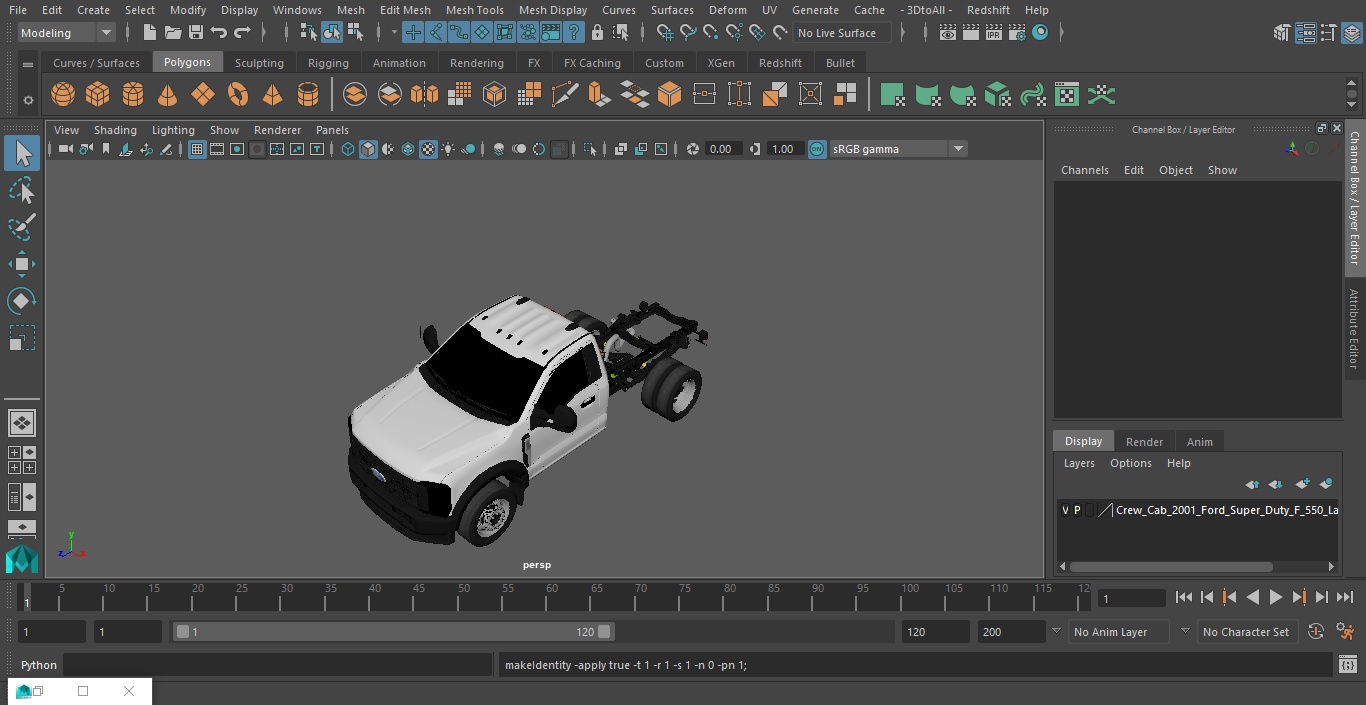The width and height of the screenshot is (1366, 705).
Task: Click the time range slider bar
Action: pyautogui.click(x=394, y=632)
